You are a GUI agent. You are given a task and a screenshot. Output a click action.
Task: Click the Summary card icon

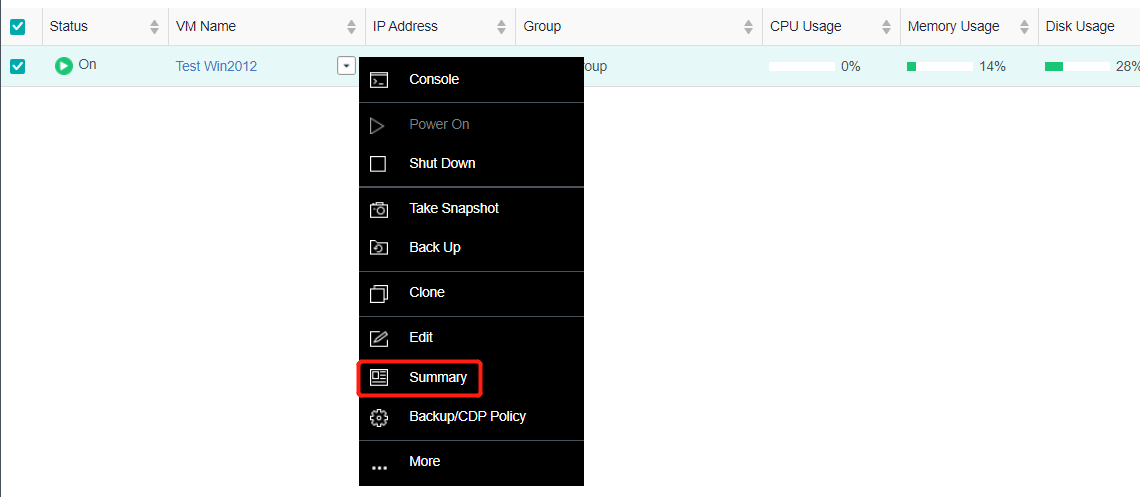[x=379, y=377]
